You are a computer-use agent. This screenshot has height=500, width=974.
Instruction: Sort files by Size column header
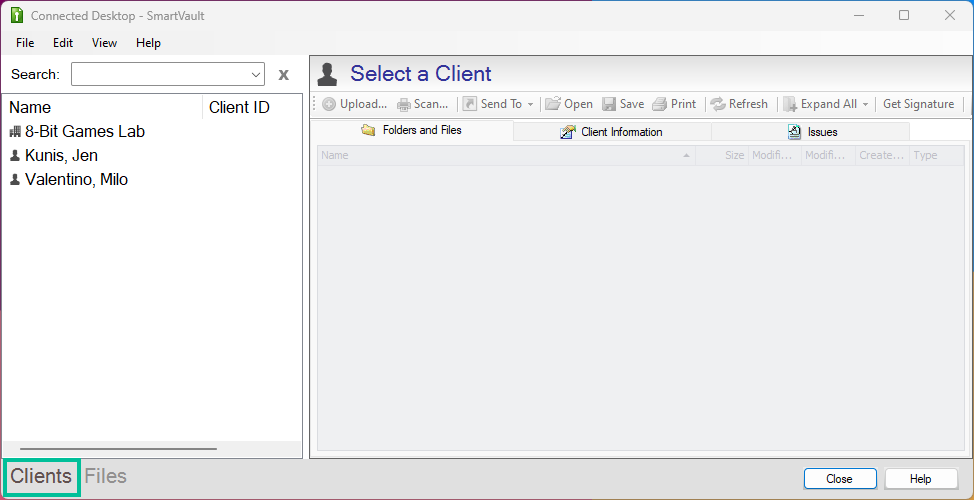pyautogui.click(x=722, y=155)
